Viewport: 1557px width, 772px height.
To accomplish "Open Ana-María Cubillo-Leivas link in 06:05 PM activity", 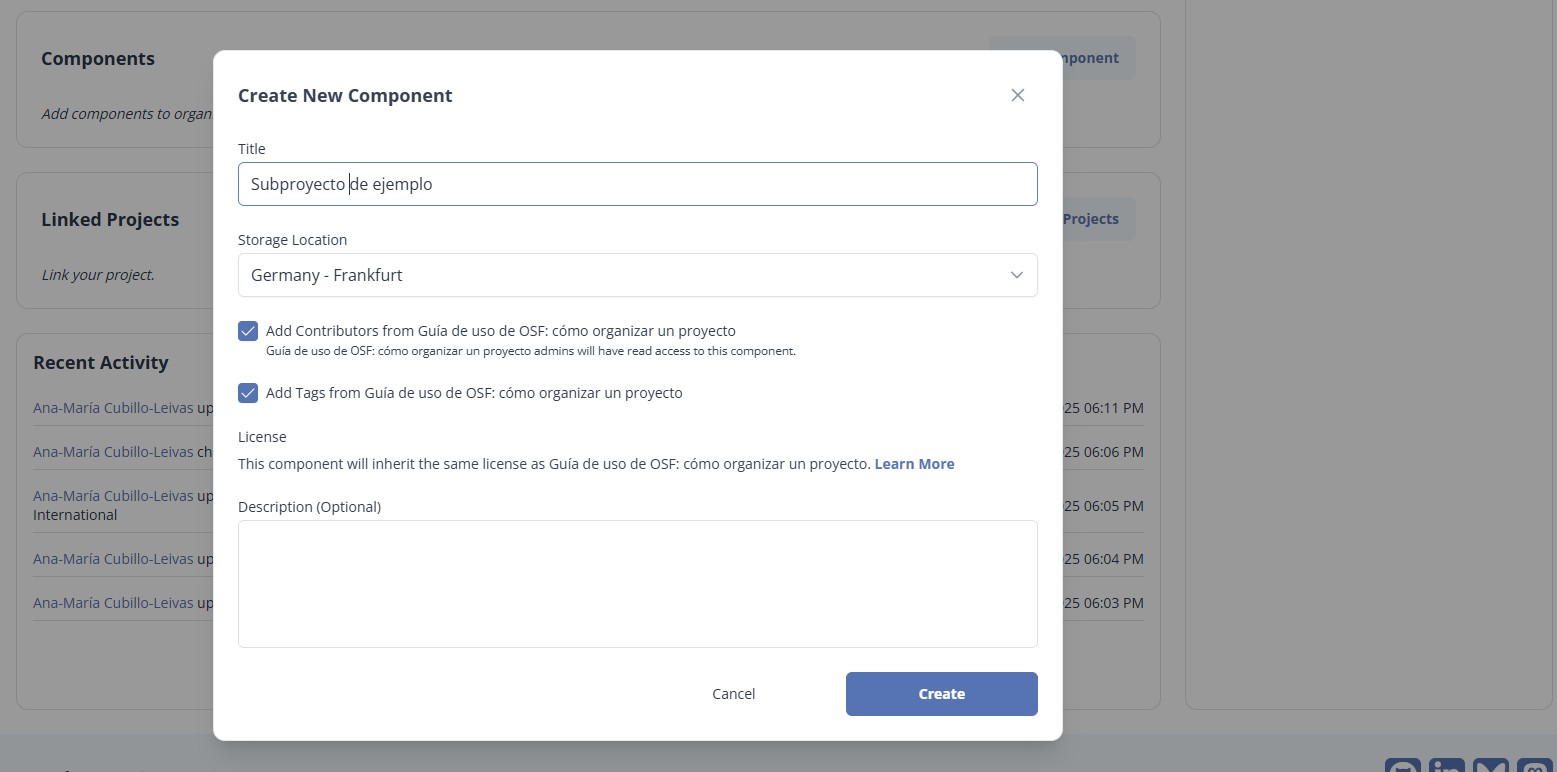I will click(x=113, y=496).
